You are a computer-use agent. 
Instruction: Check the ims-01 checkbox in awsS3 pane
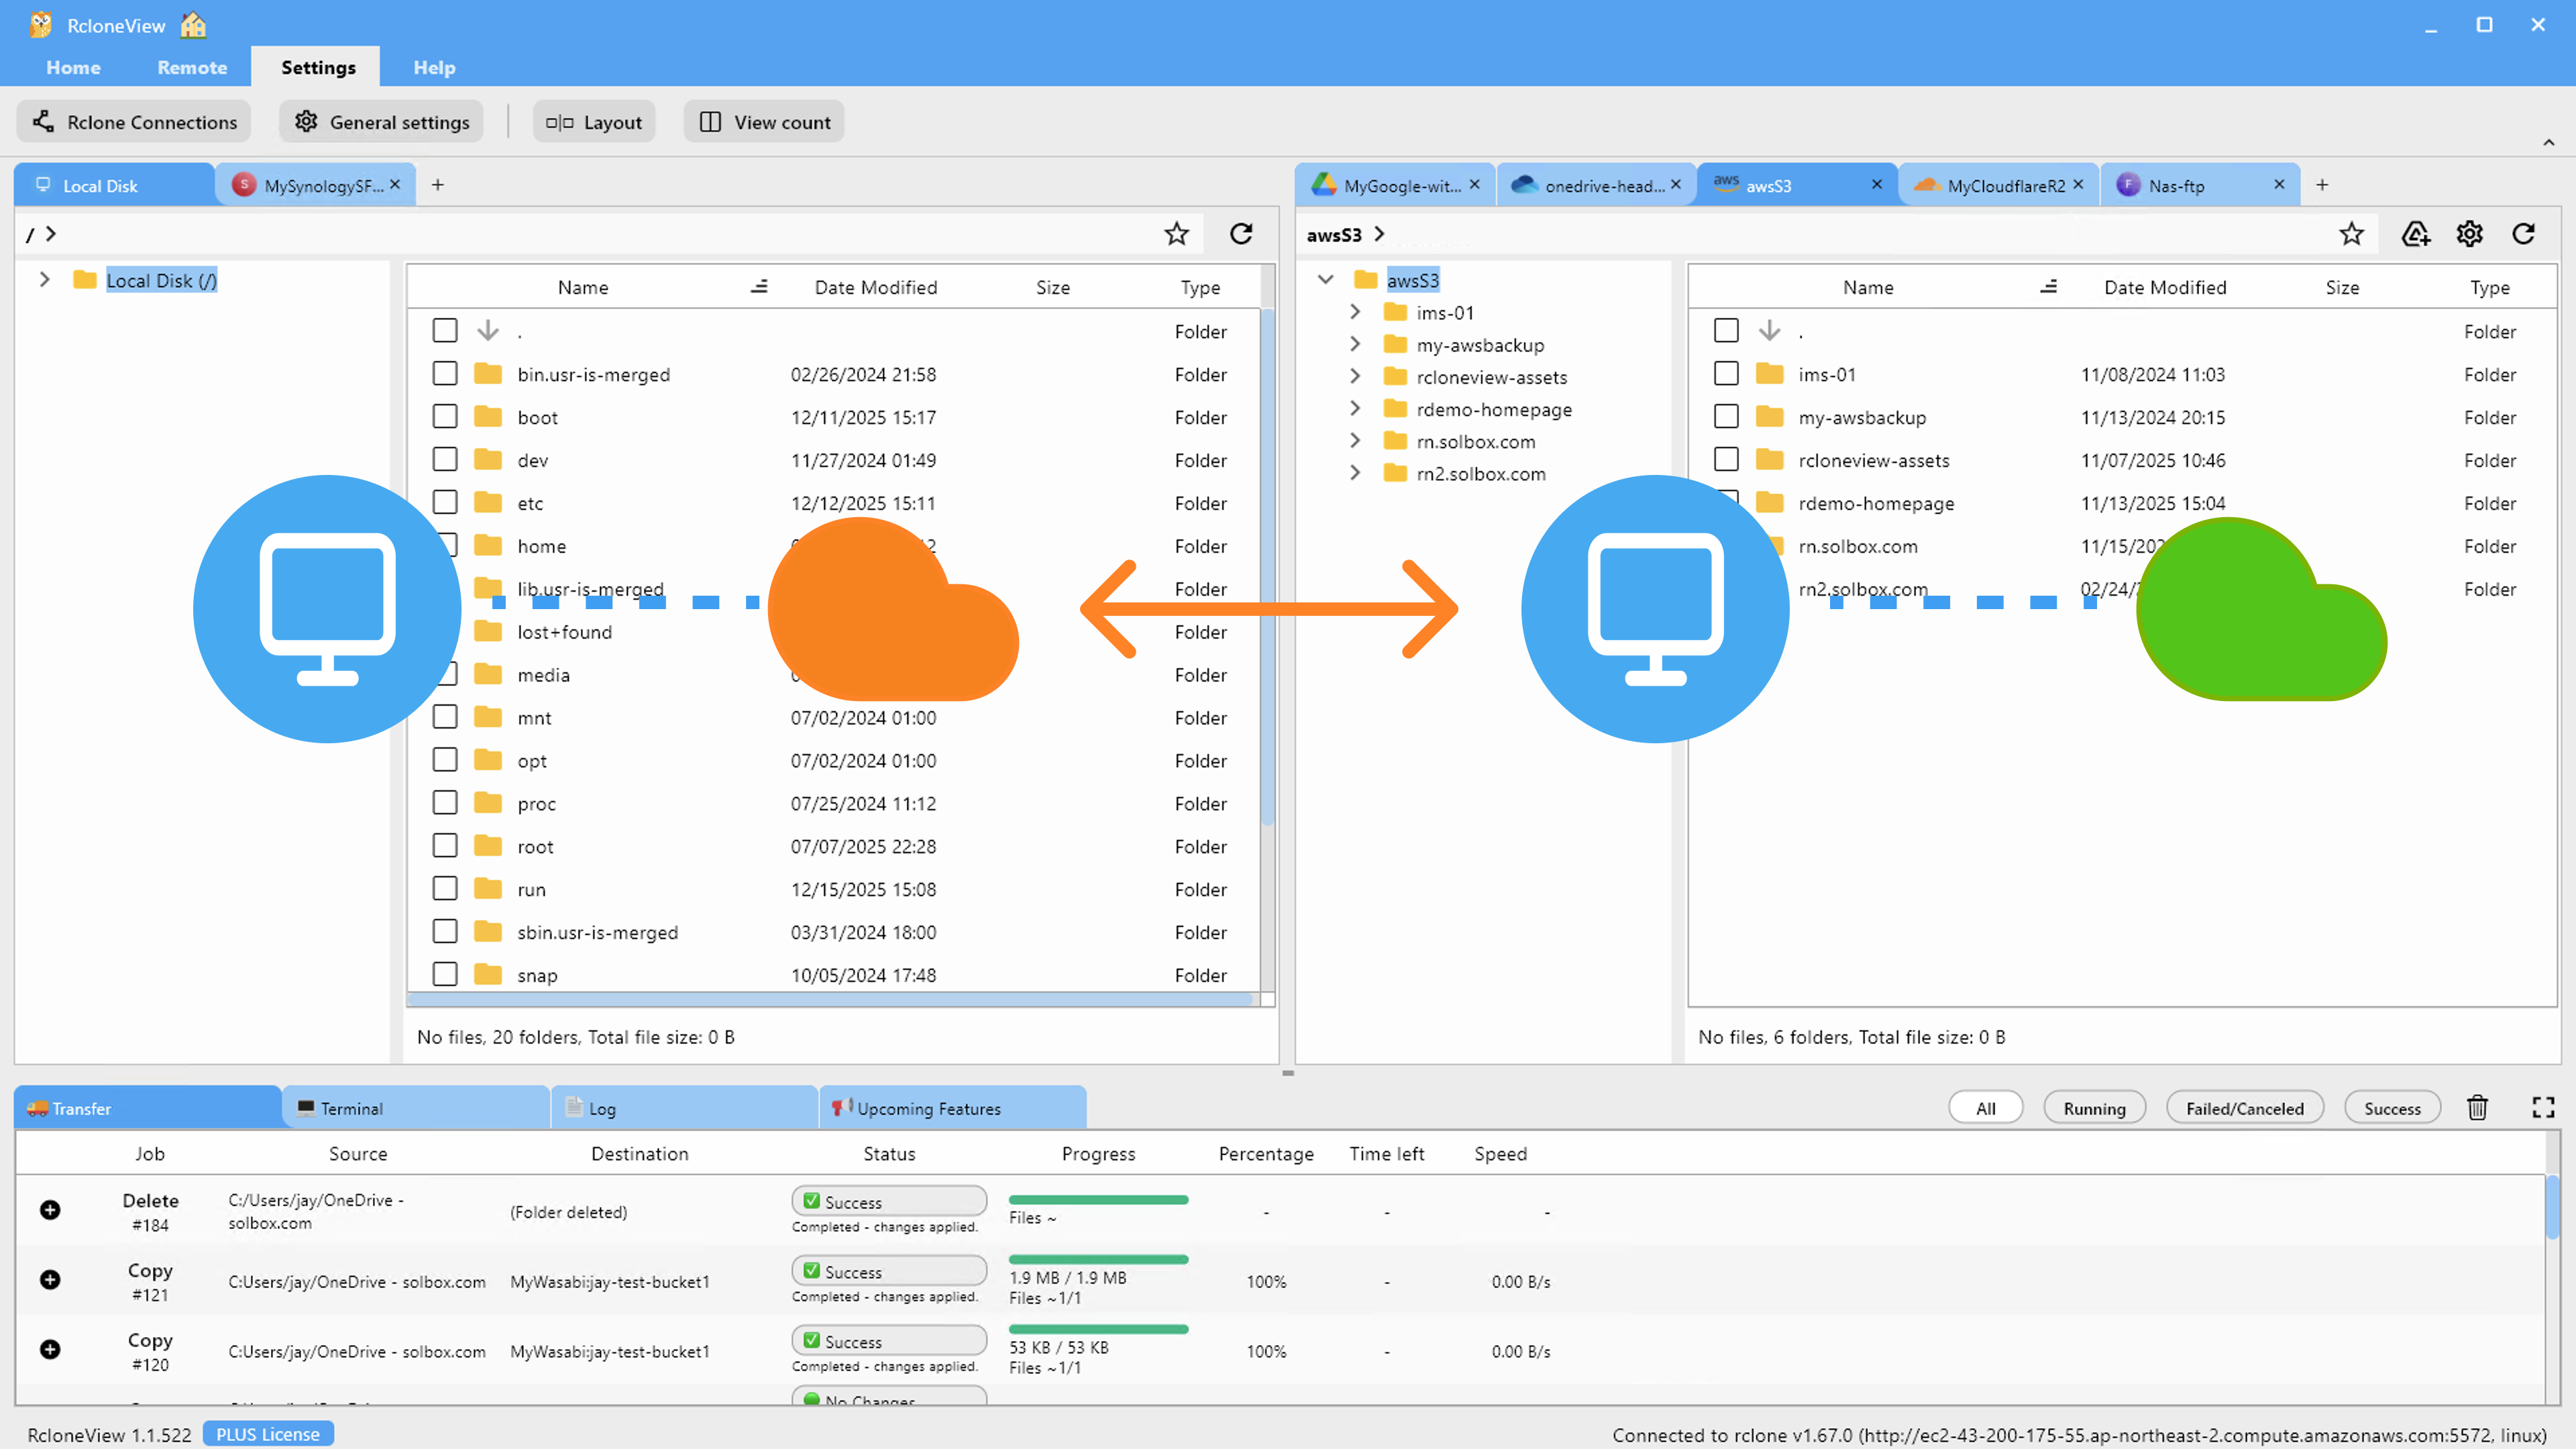1726,373
